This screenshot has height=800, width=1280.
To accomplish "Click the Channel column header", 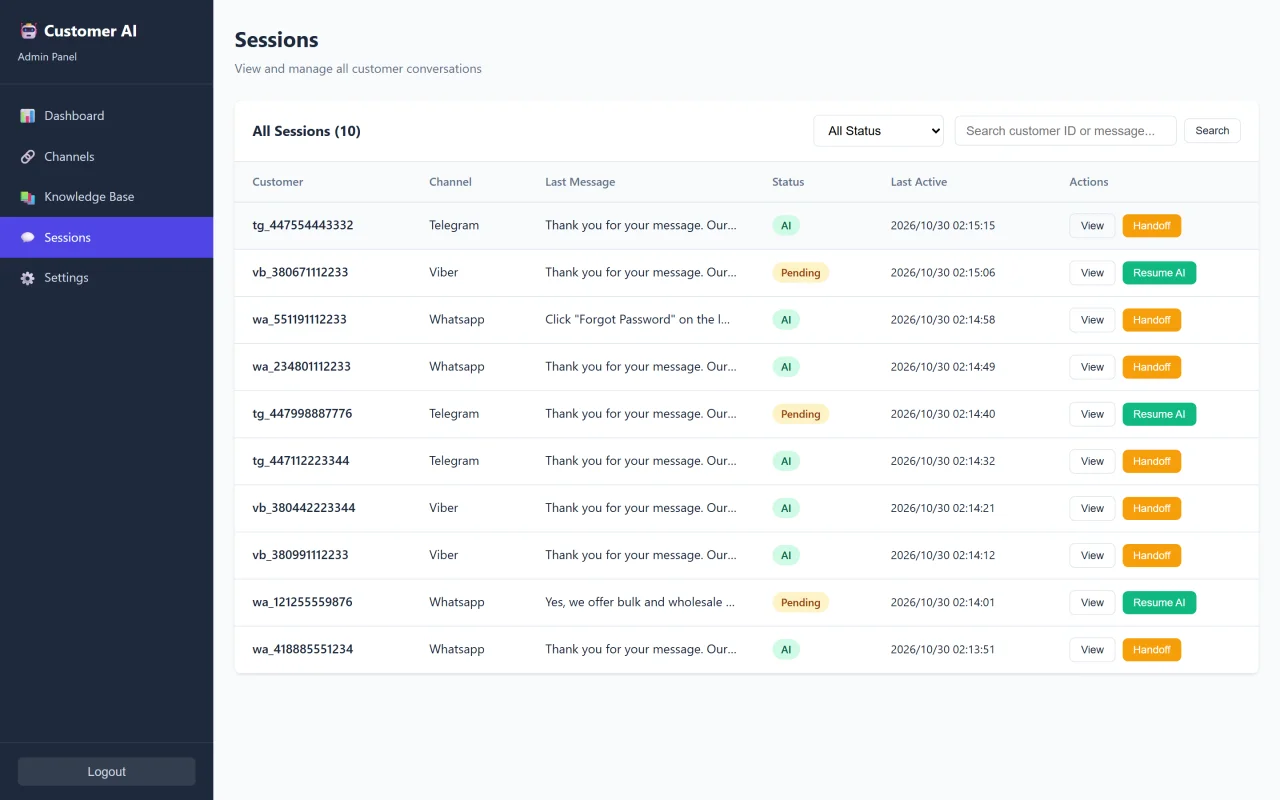I will (450, 182).
